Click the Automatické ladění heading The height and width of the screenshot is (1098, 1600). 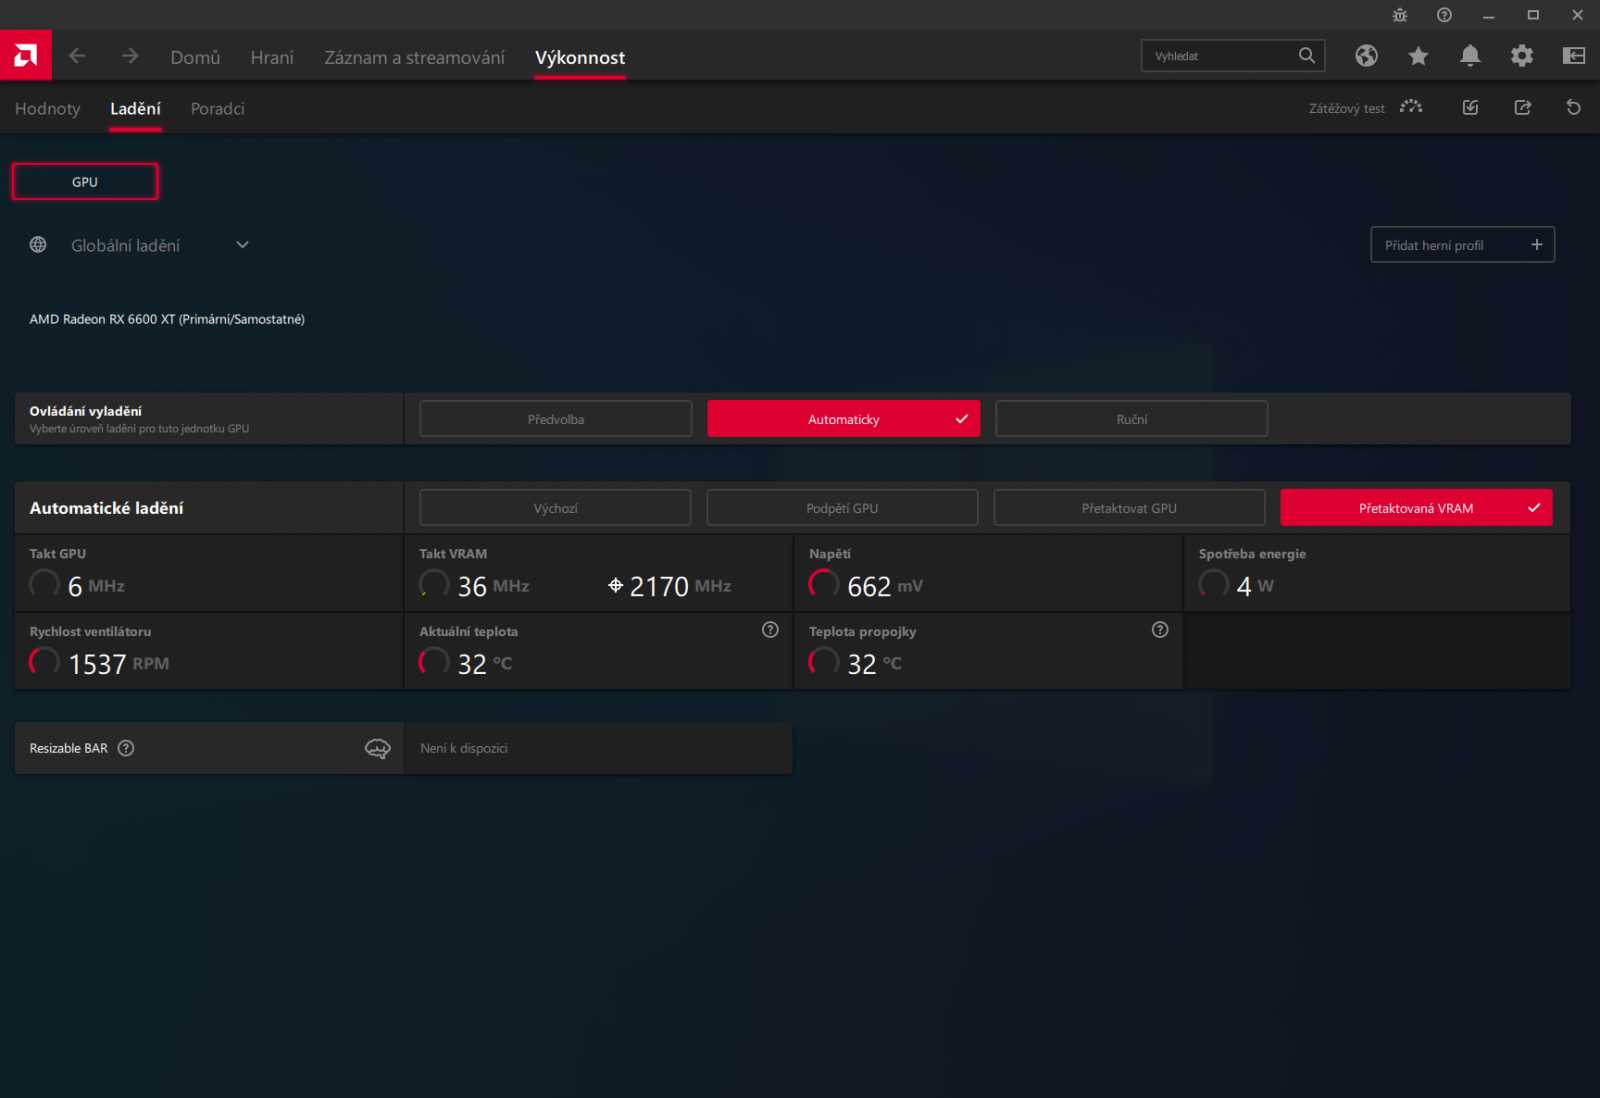pyautogui.click(x=106, y=508)
